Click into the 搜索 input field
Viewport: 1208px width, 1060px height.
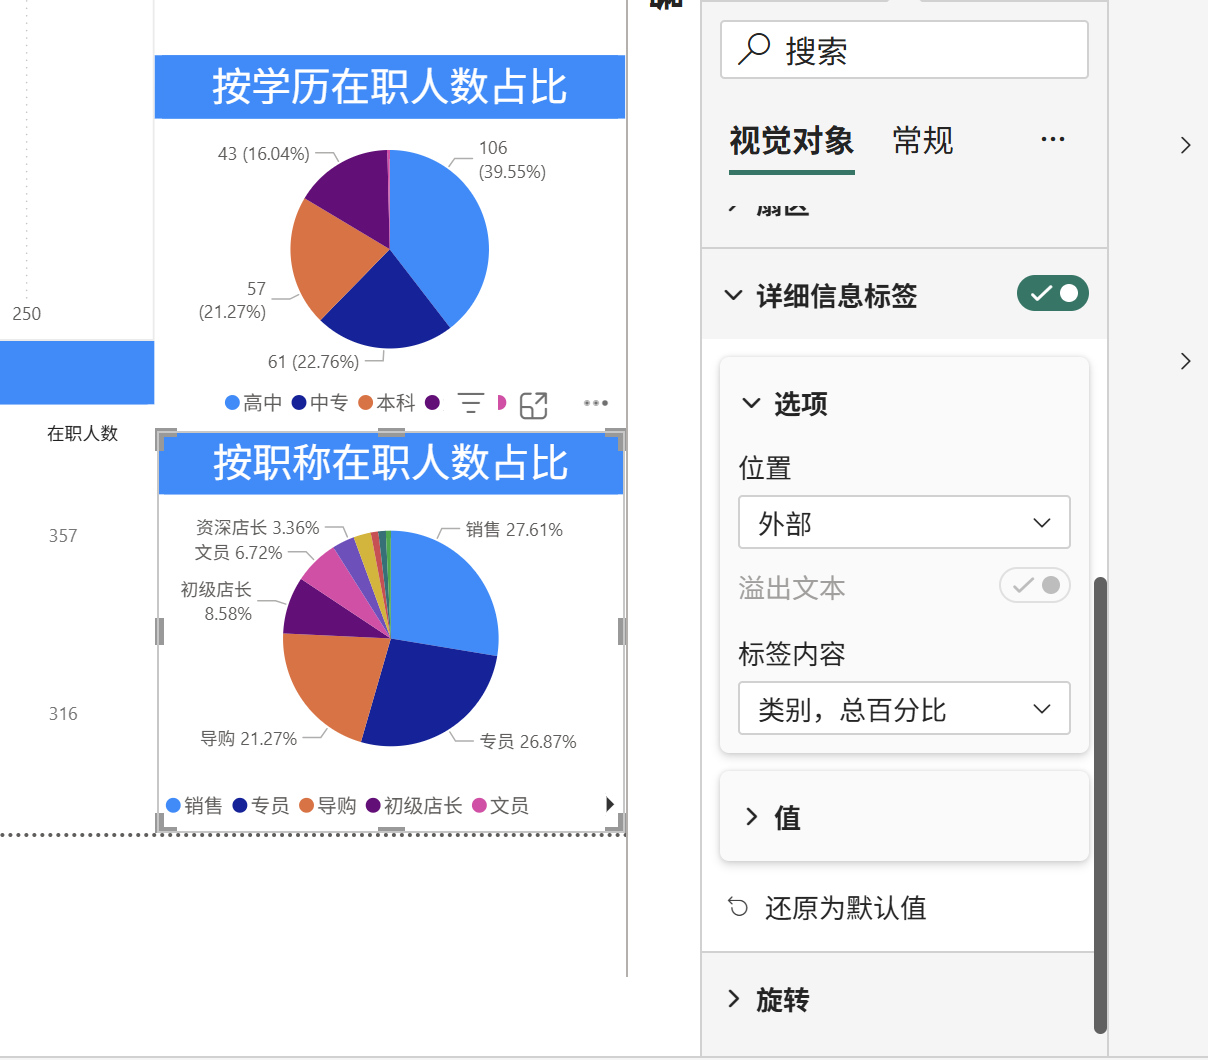tap(930, 50)
